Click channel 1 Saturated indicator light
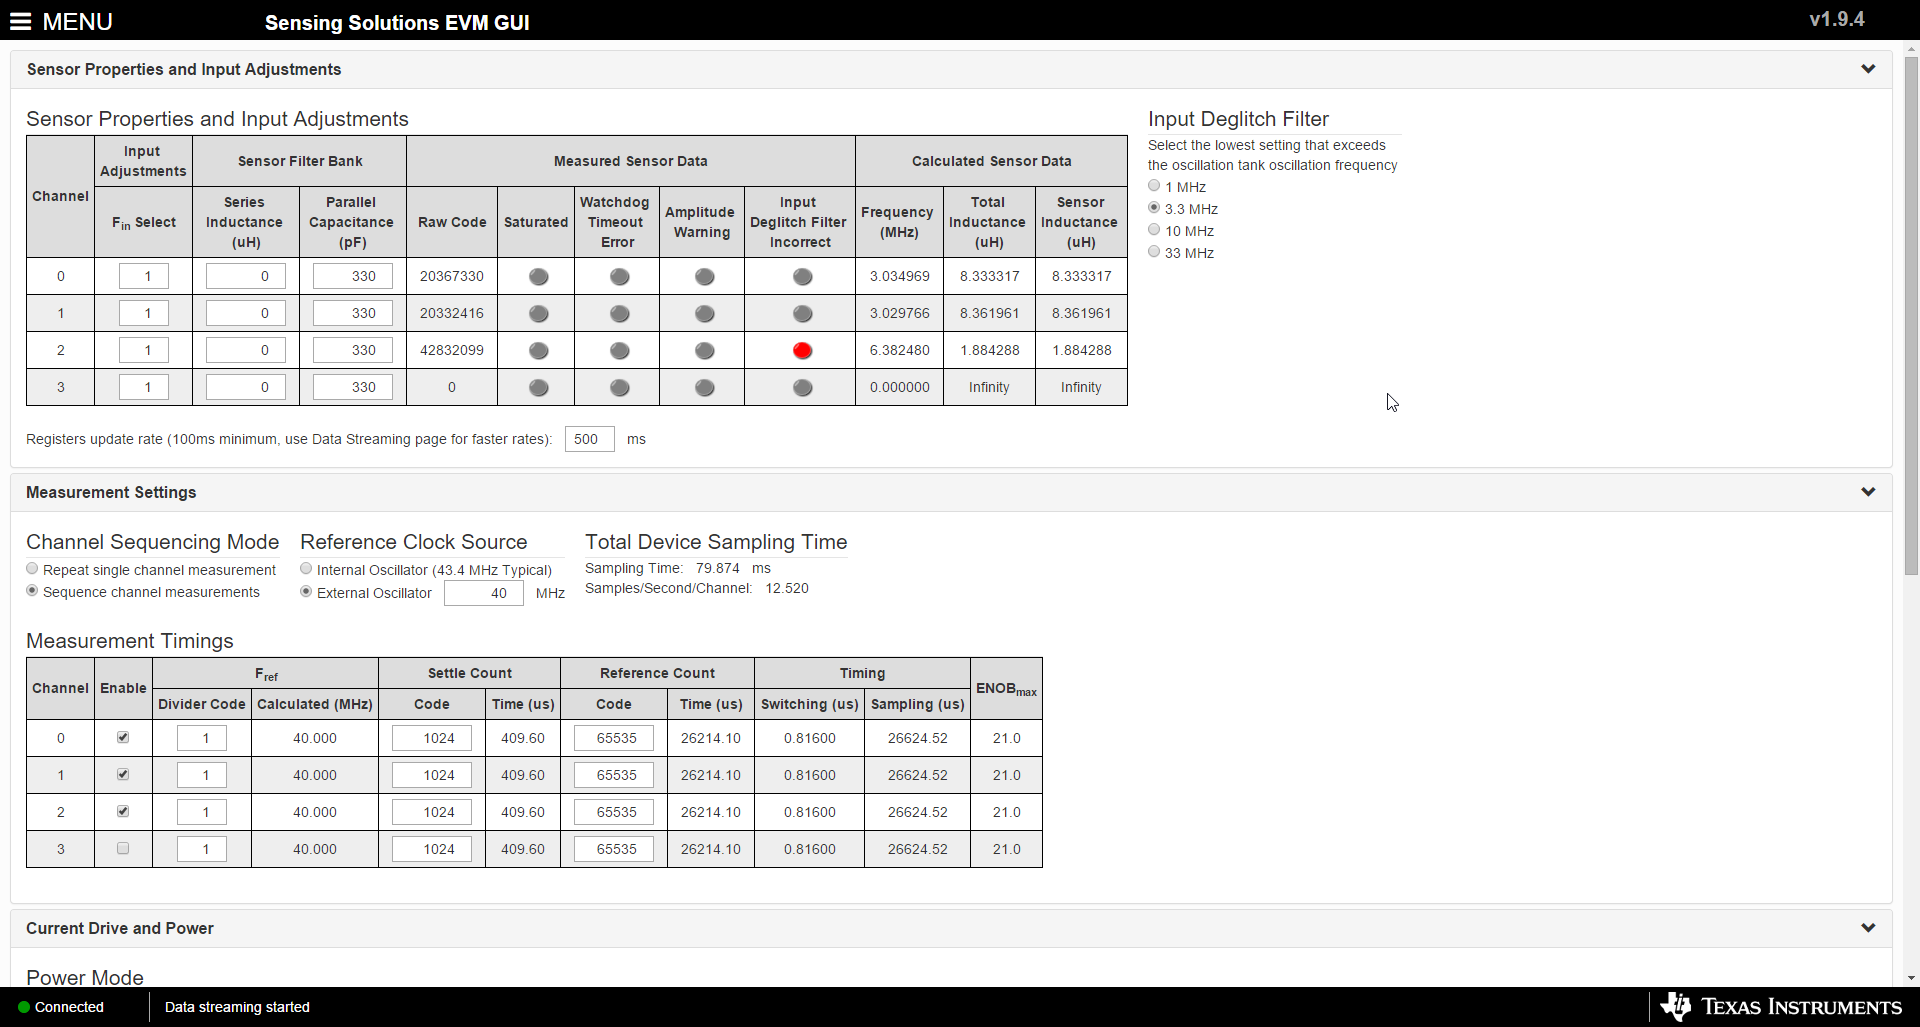Viewport: 1920px width, 1027px height. pos(538,314)
